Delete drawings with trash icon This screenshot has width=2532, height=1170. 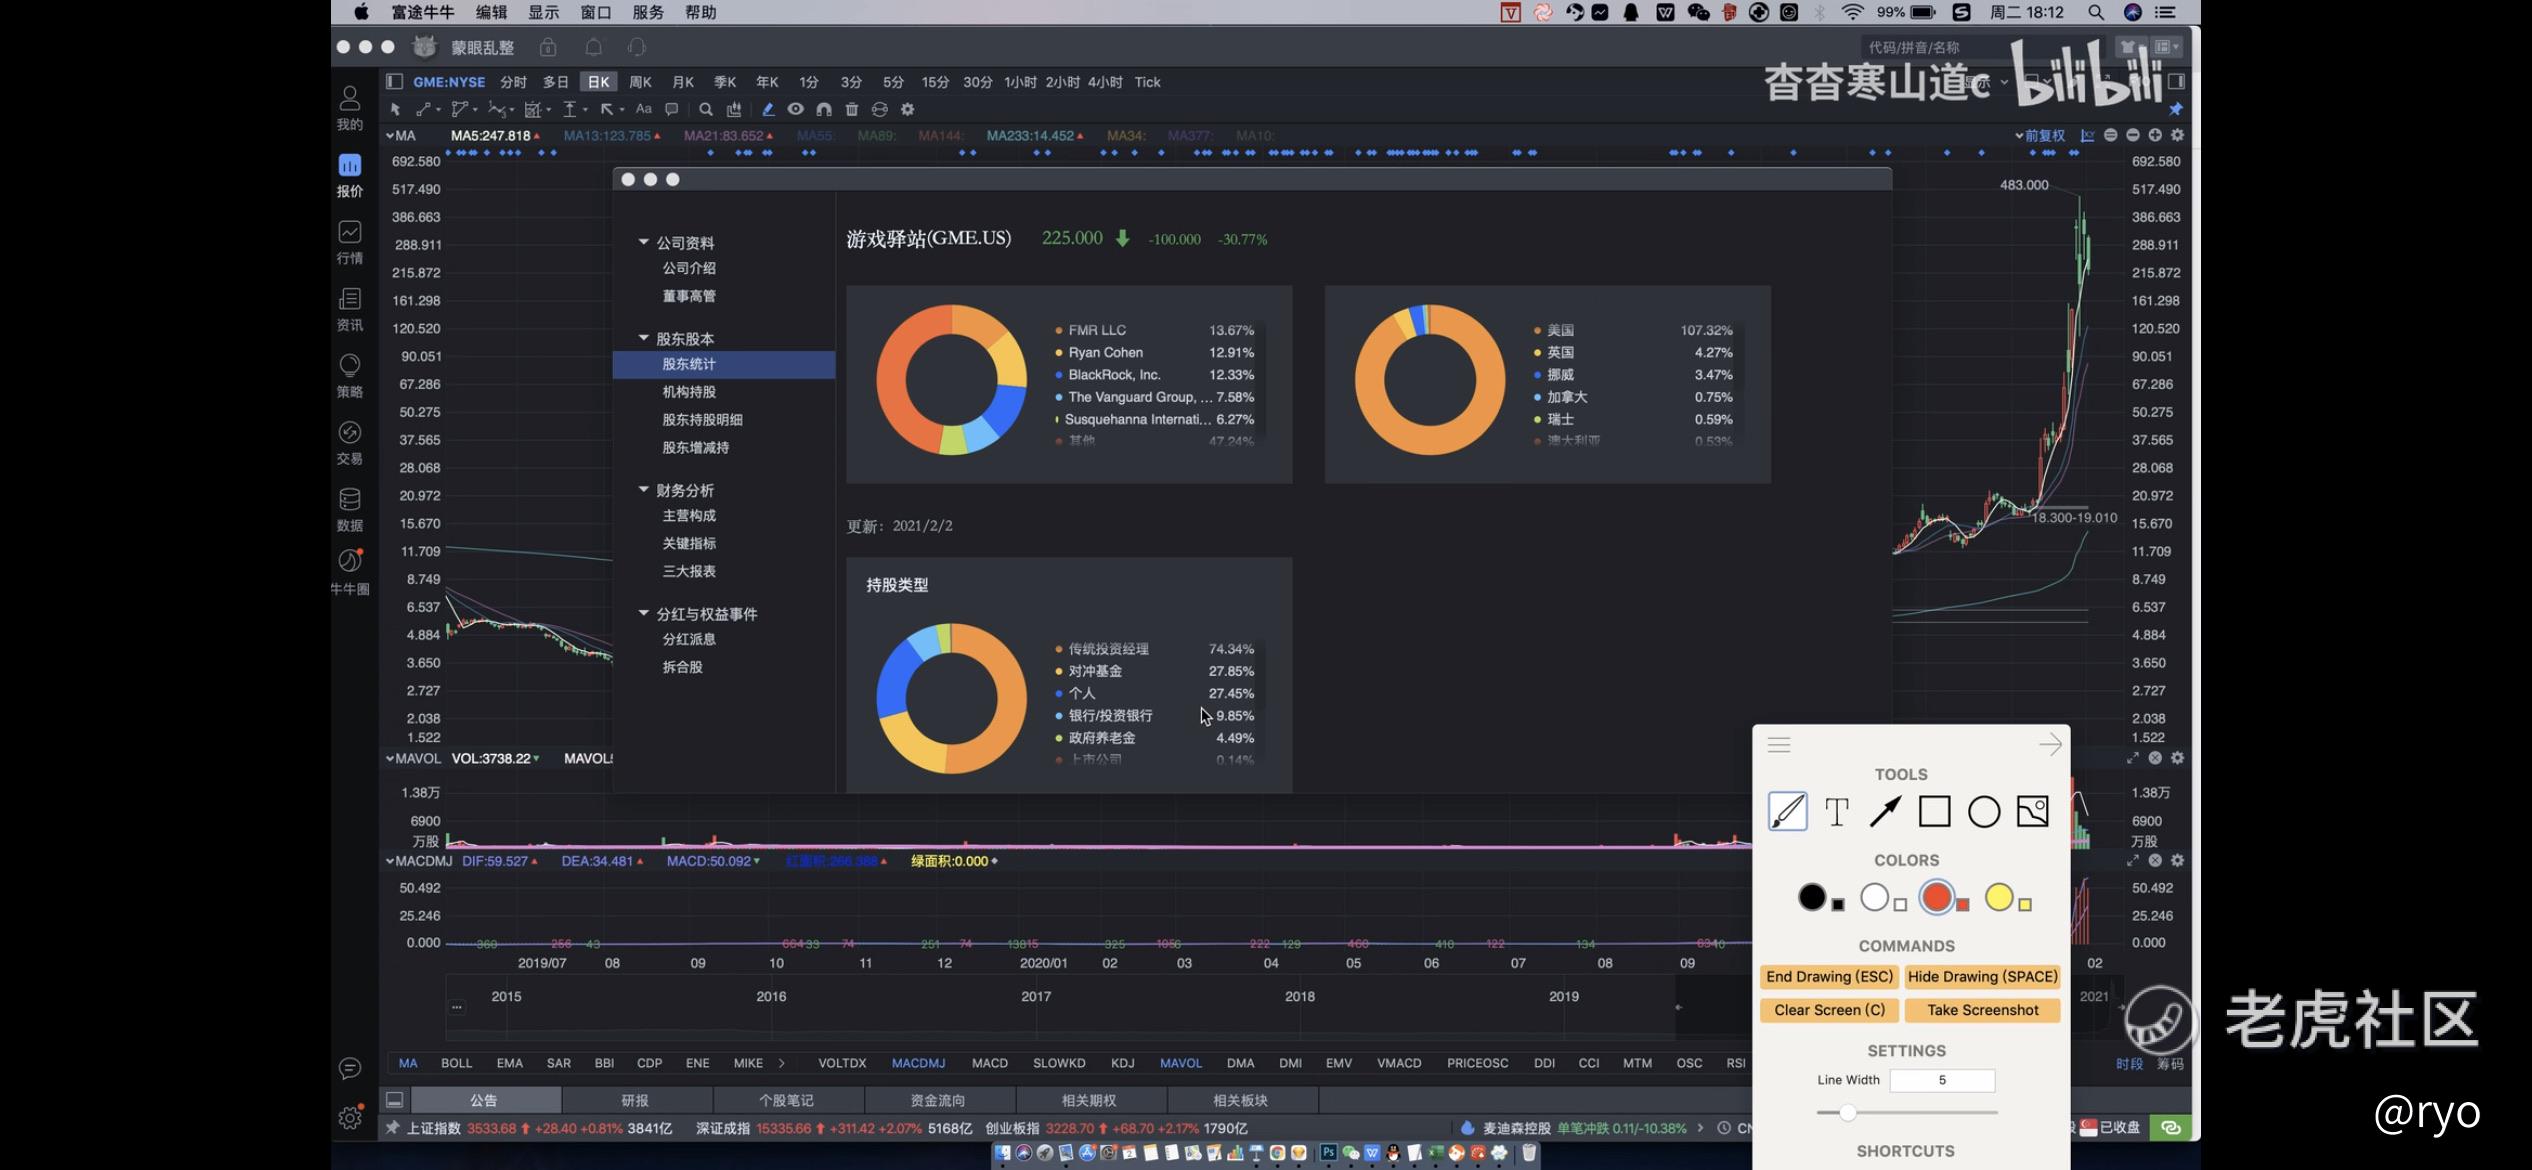(x=852, y=109)
